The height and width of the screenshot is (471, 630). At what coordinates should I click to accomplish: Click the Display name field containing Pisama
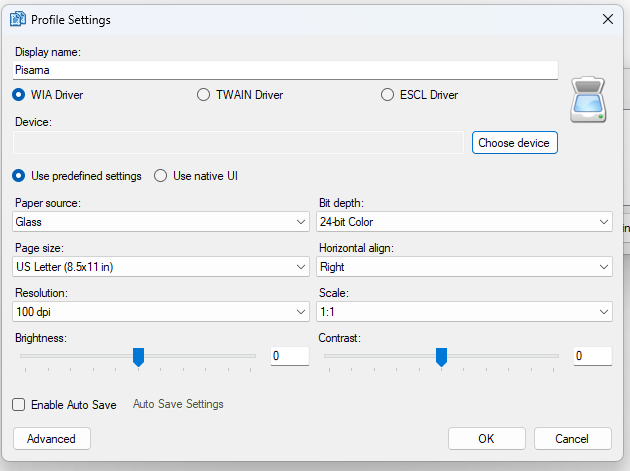click(x=285, y=70)
